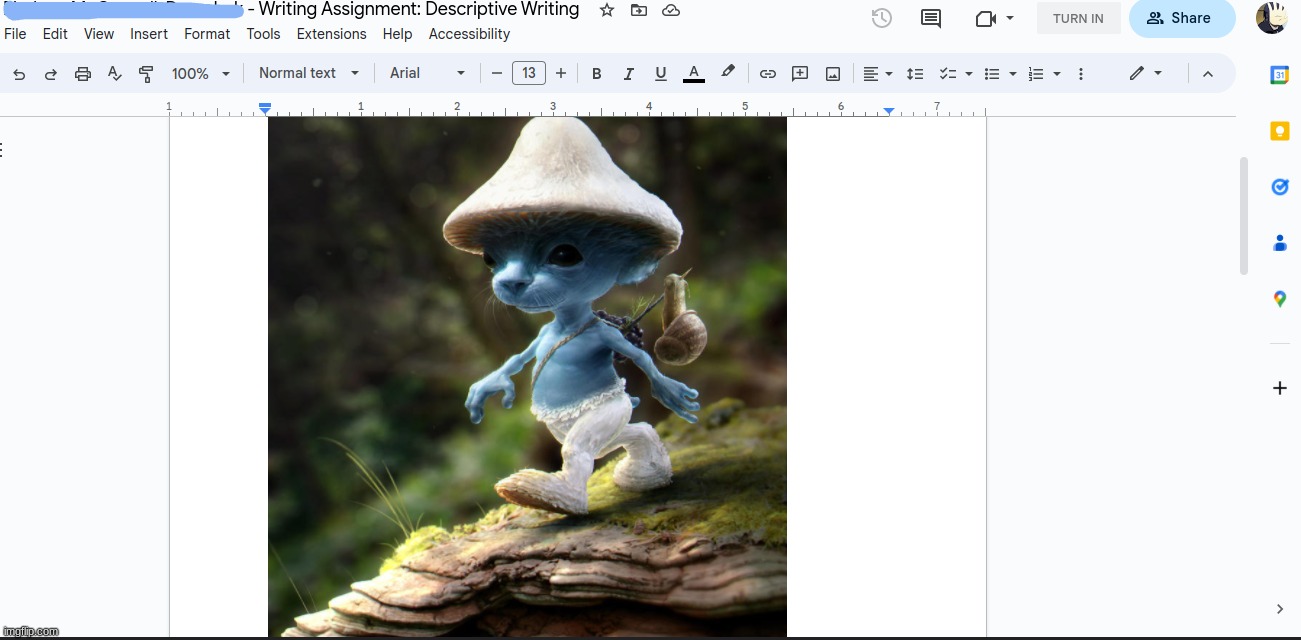Insert image using toolbar picture icon
Screen dimensions: 1301x640
(x=833, y=74)
